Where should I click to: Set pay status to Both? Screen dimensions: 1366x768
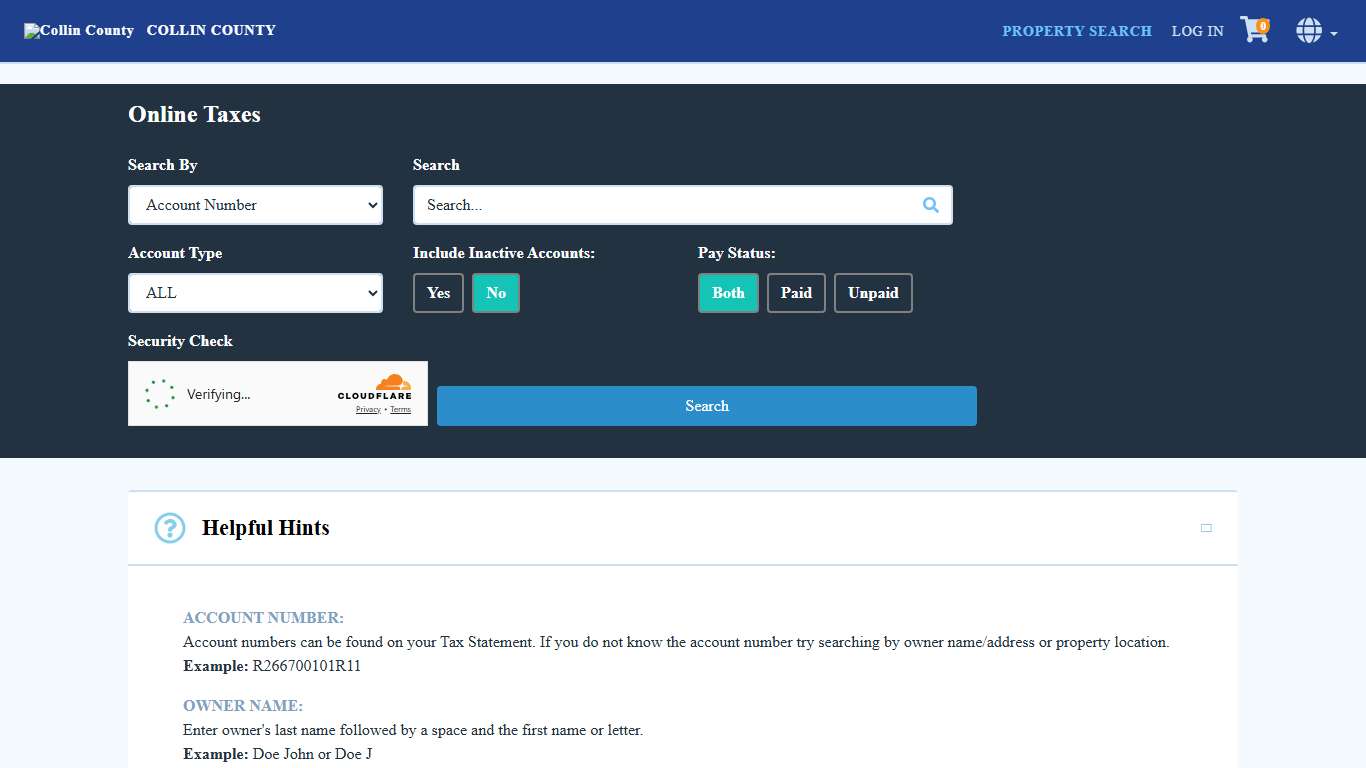[728, 293]
